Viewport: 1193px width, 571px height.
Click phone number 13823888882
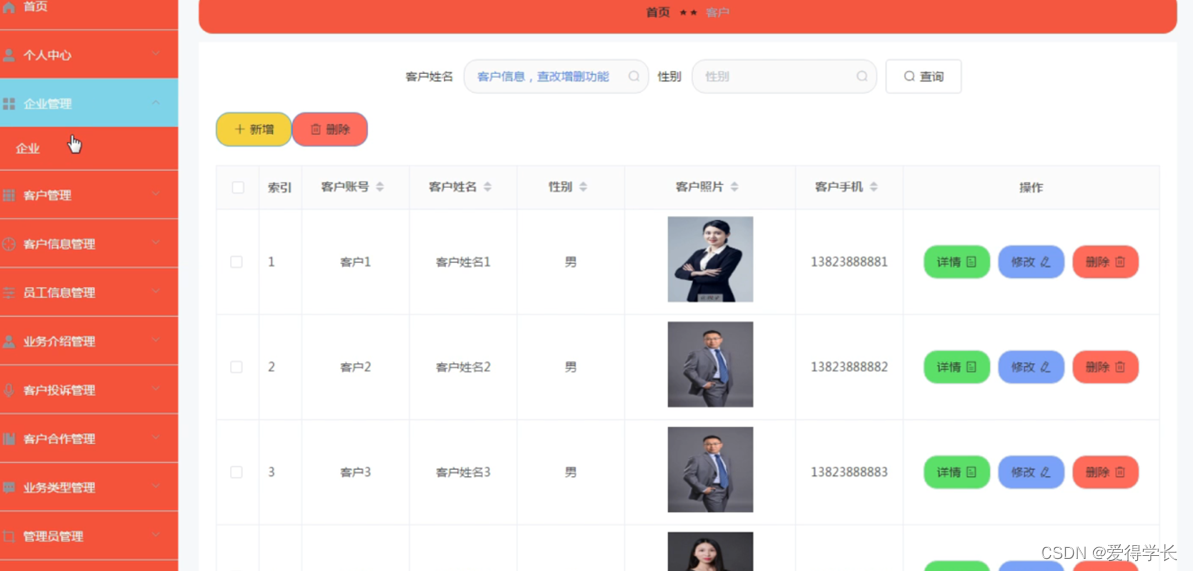tap(849, 367)
